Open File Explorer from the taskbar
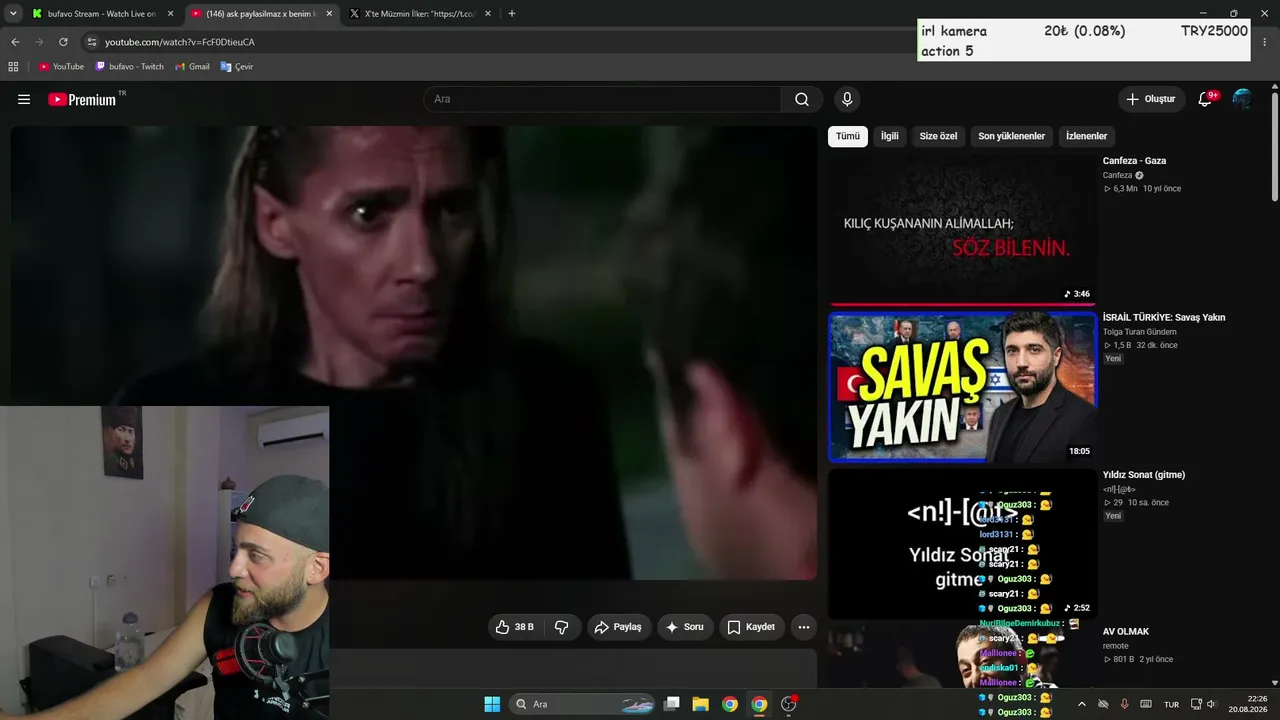The width and height of the screenshot is (1280, 720). [x=701, y=704]
